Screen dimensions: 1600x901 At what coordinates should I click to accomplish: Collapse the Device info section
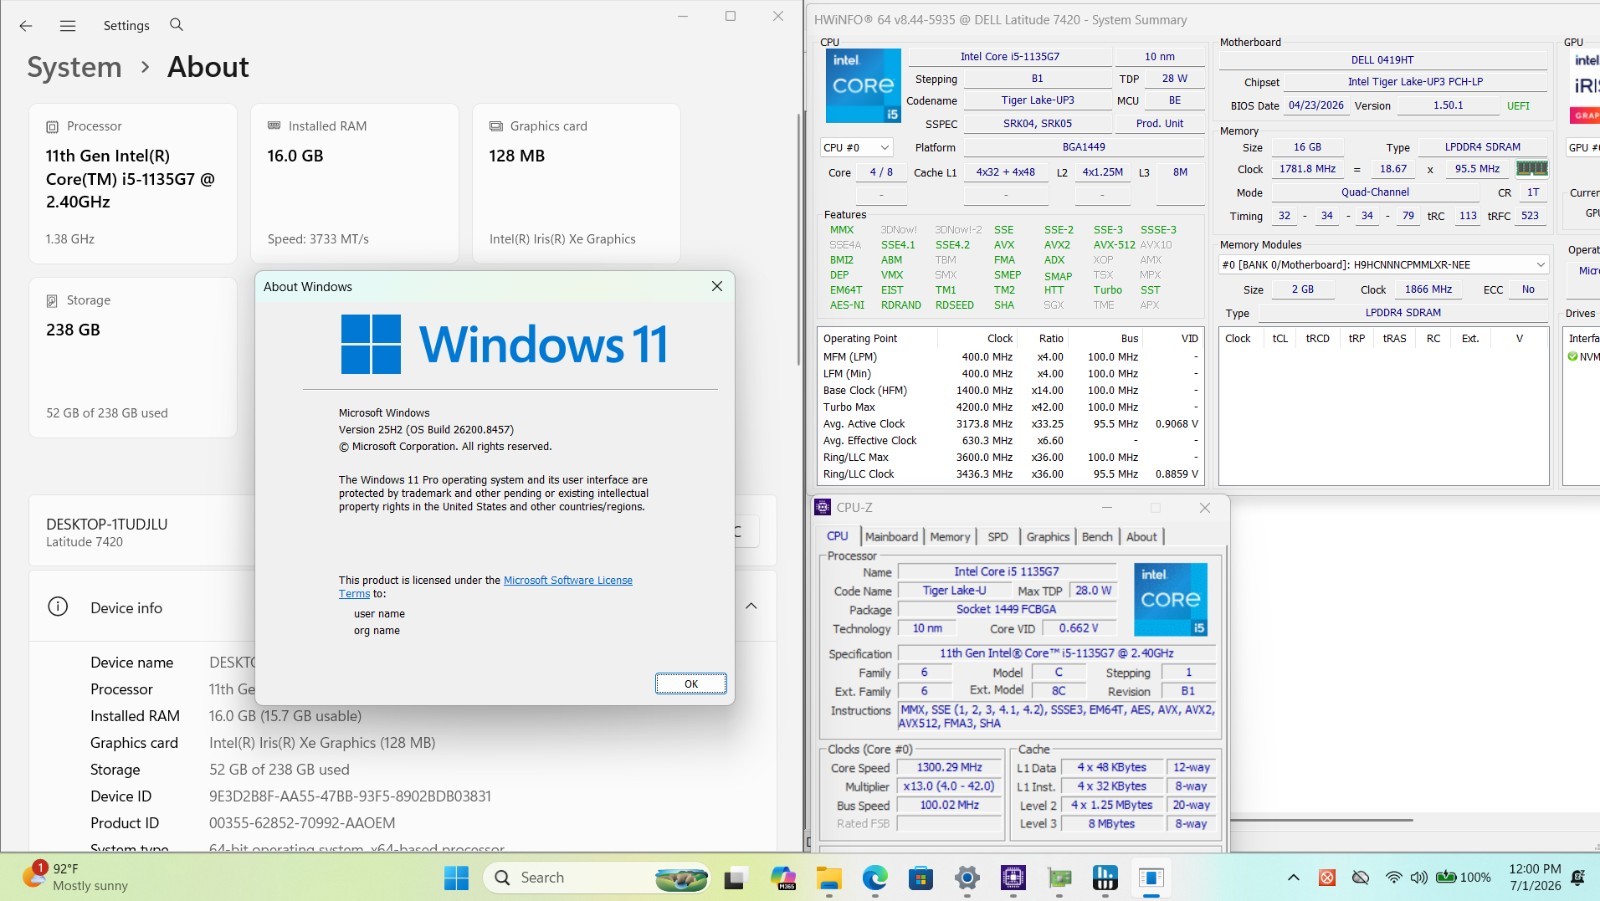[x=751, y=606]
